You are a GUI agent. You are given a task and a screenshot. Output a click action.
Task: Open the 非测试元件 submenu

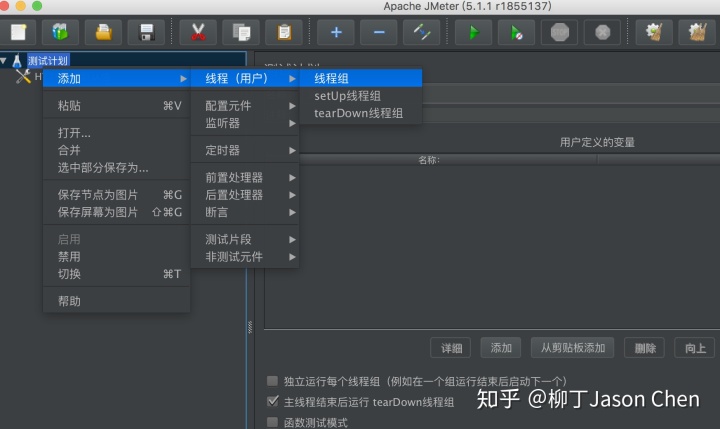[245, 257]
